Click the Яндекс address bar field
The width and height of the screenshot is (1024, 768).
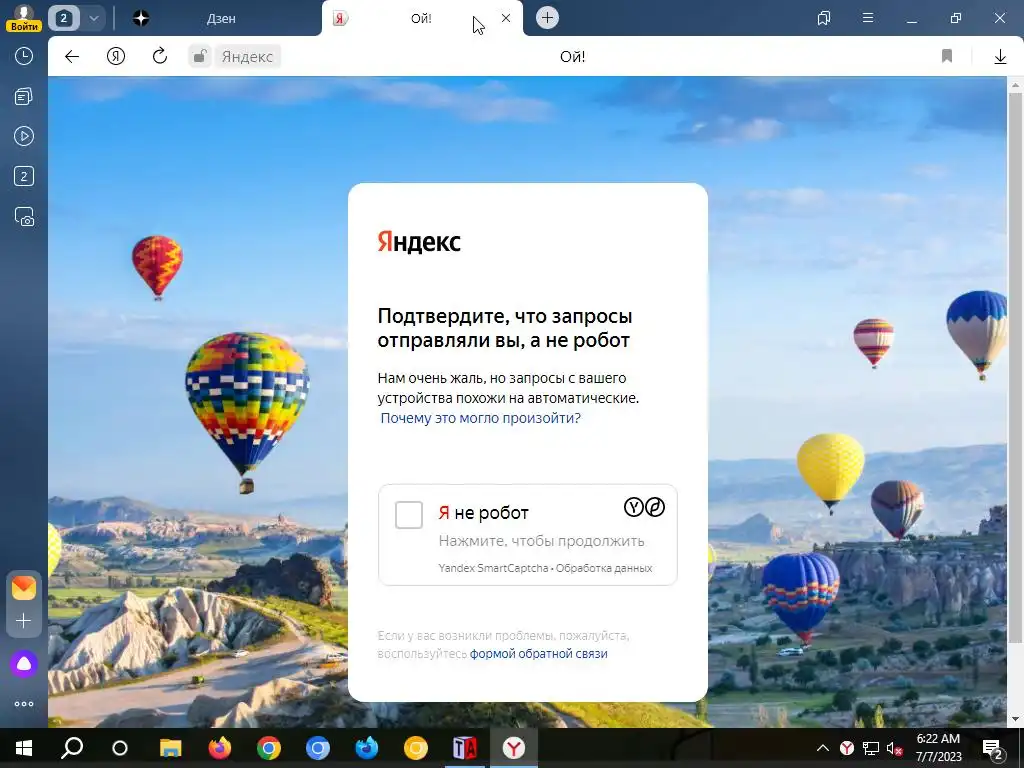click(248, 57)
